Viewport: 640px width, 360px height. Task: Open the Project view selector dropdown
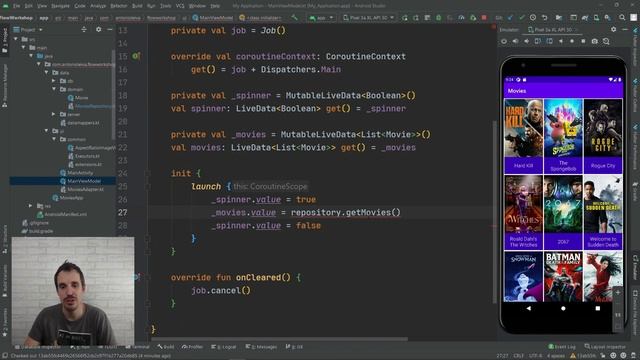point(28,29)
